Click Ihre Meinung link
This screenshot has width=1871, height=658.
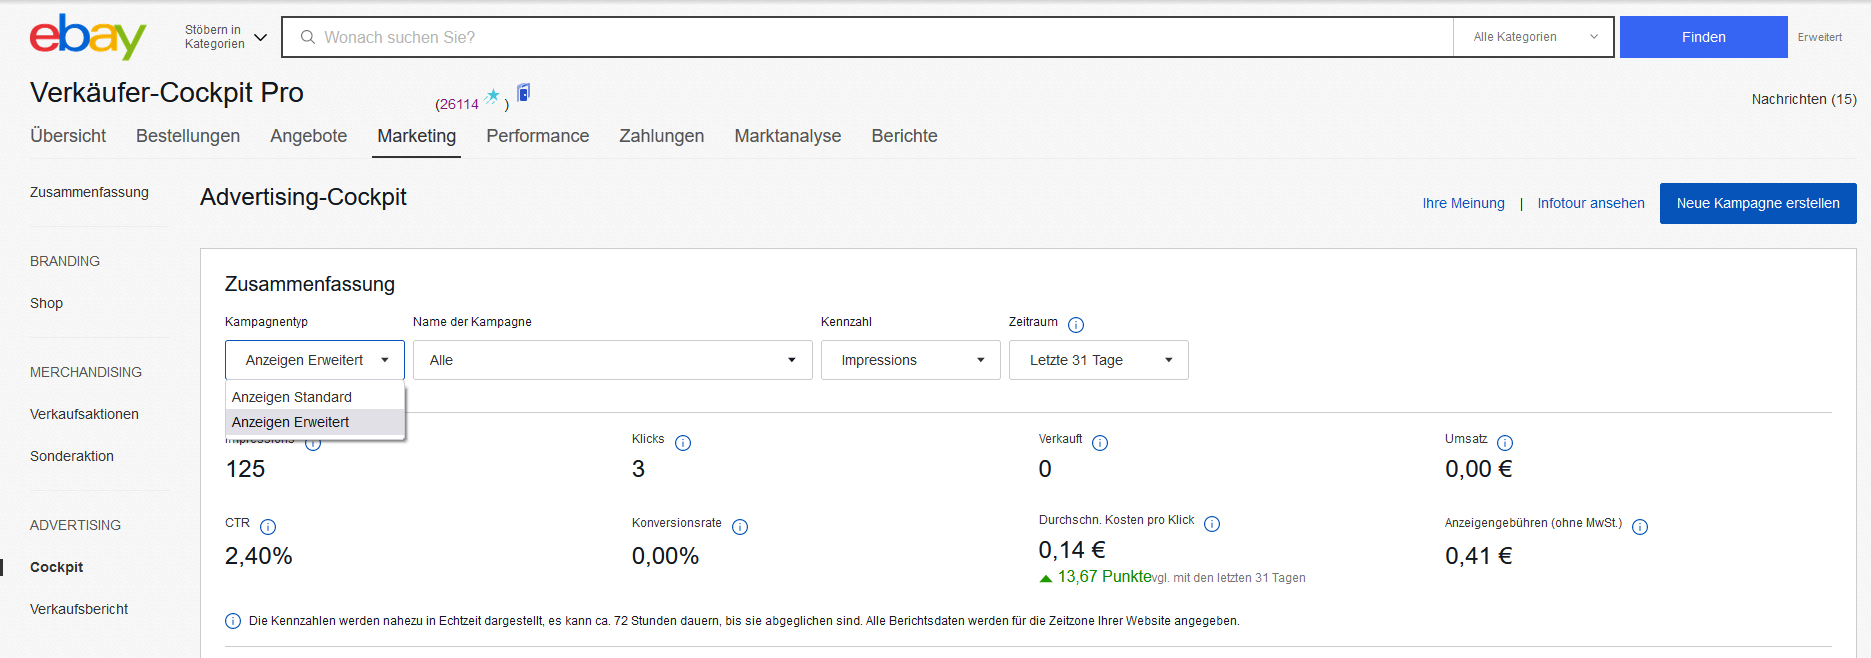tap(1463, 203)
